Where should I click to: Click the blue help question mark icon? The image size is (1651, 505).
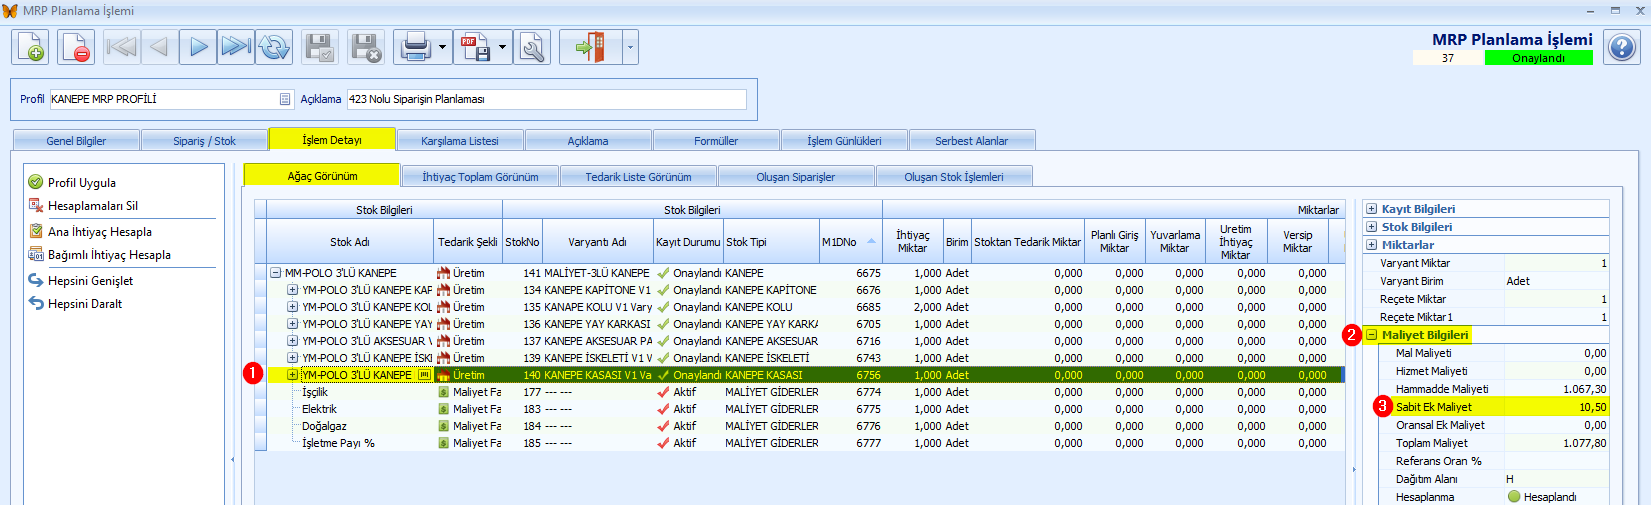(x=1621, y=47)
